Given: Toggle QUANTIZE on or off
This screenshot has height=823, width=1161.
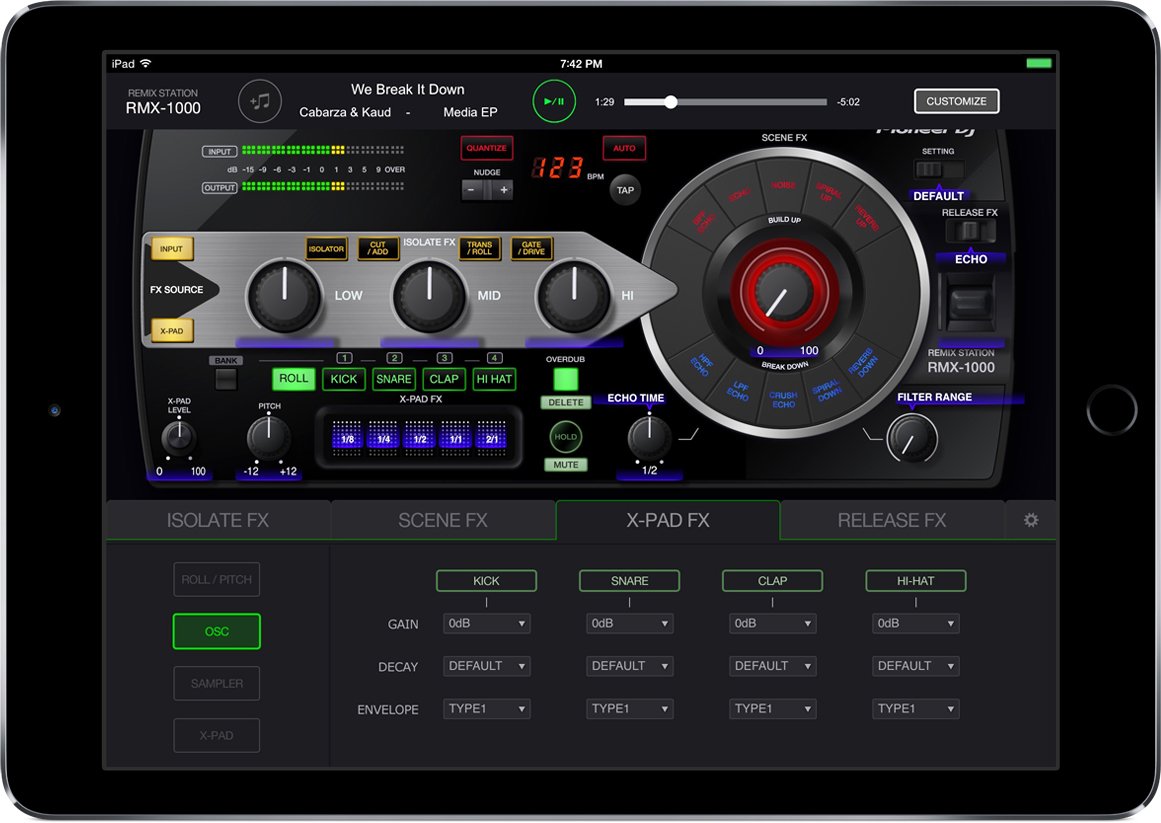Looking at the screenshot, I should pos(486,147).
